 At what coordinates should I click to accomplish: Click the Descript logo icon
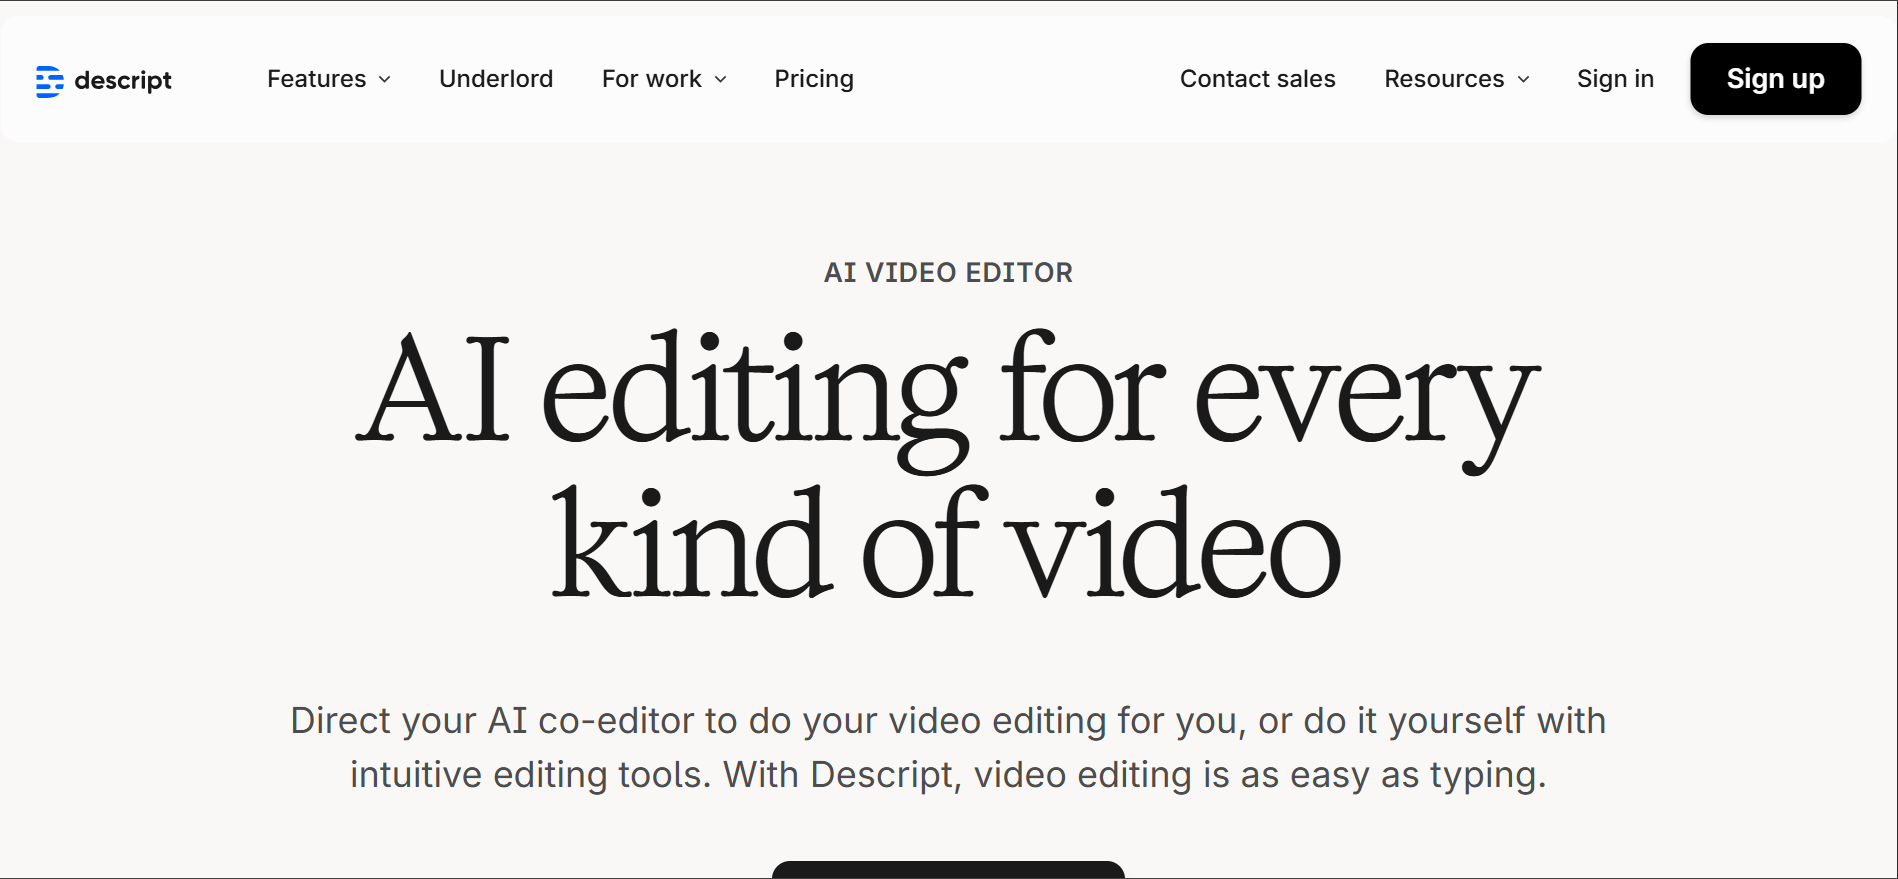point(49,81)
